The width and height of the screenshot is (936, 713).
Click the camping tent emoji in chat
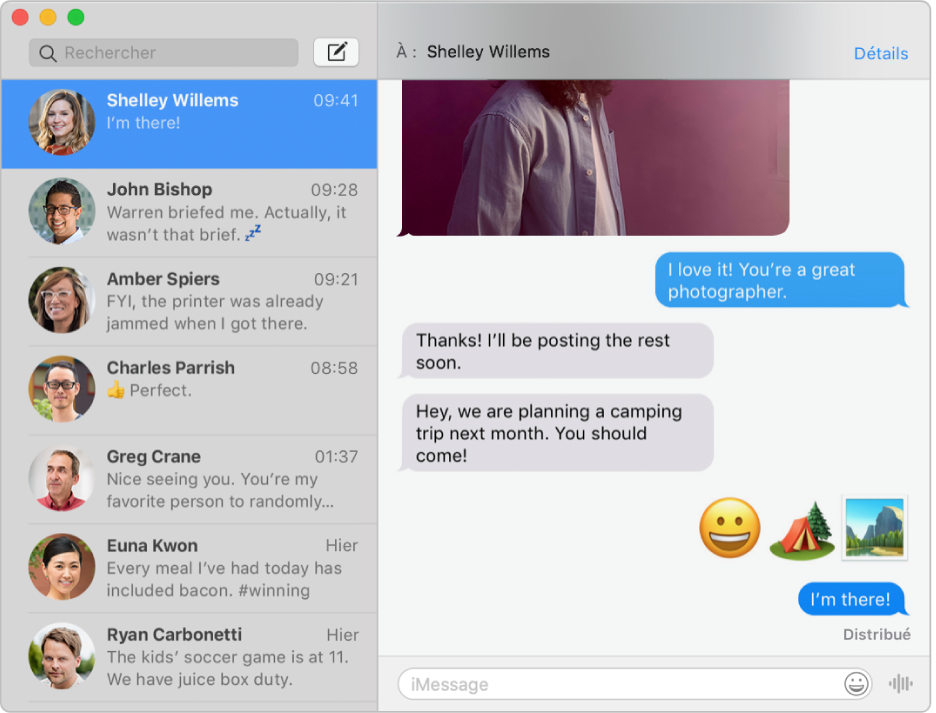click(802, 530)
